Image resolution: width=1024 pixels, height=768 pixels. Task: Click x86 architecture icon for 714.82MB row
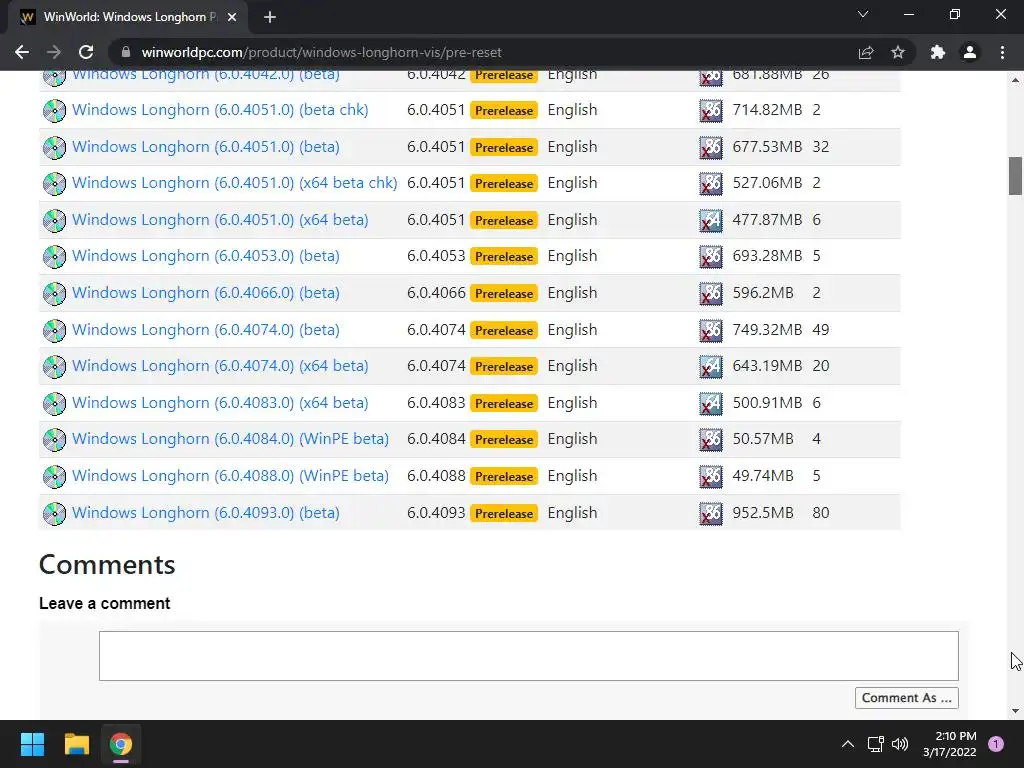click(x=711, y=110)
